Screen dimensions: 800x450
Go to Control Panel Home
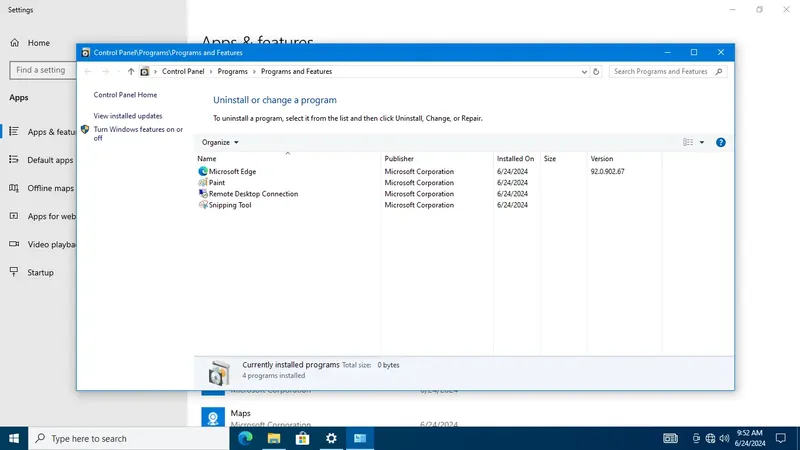click(125, 95)
